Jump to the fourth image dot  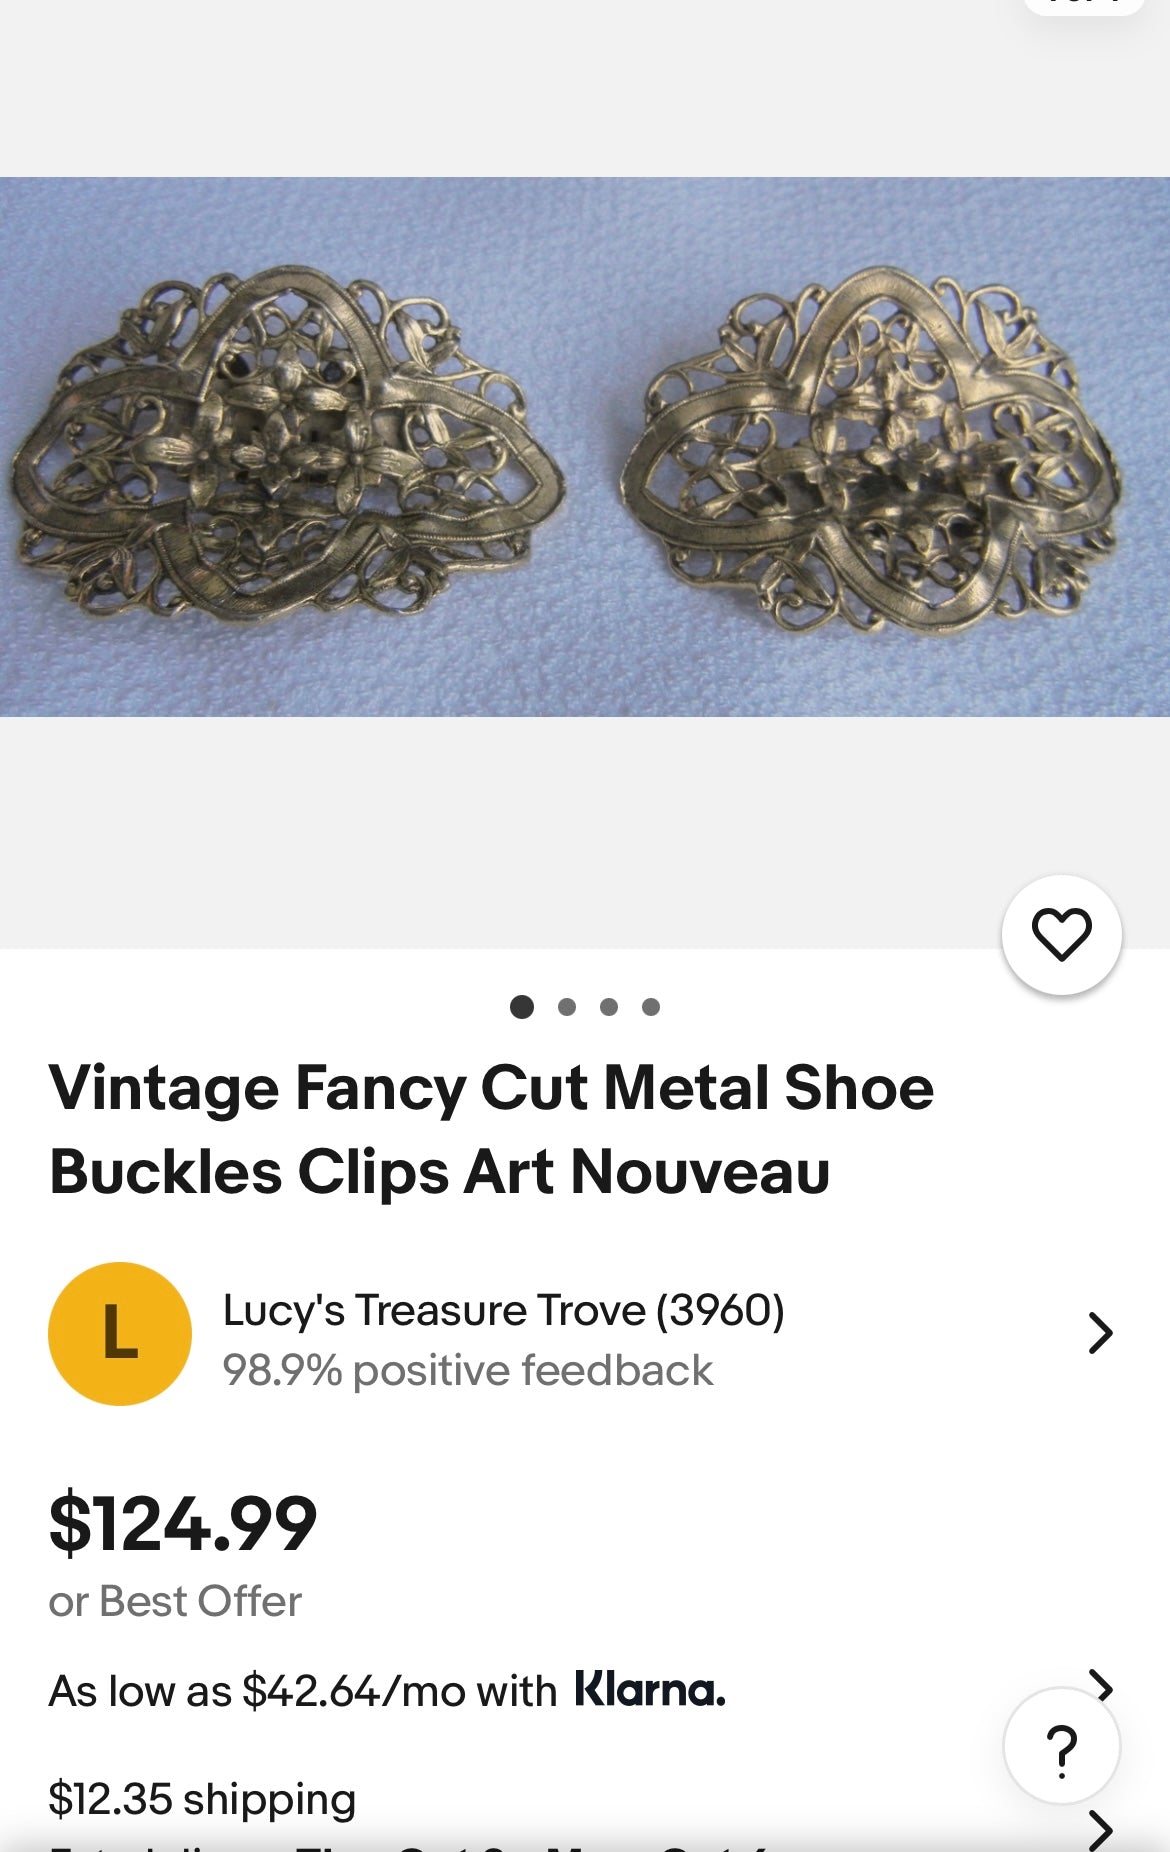tap(651, 1007)
